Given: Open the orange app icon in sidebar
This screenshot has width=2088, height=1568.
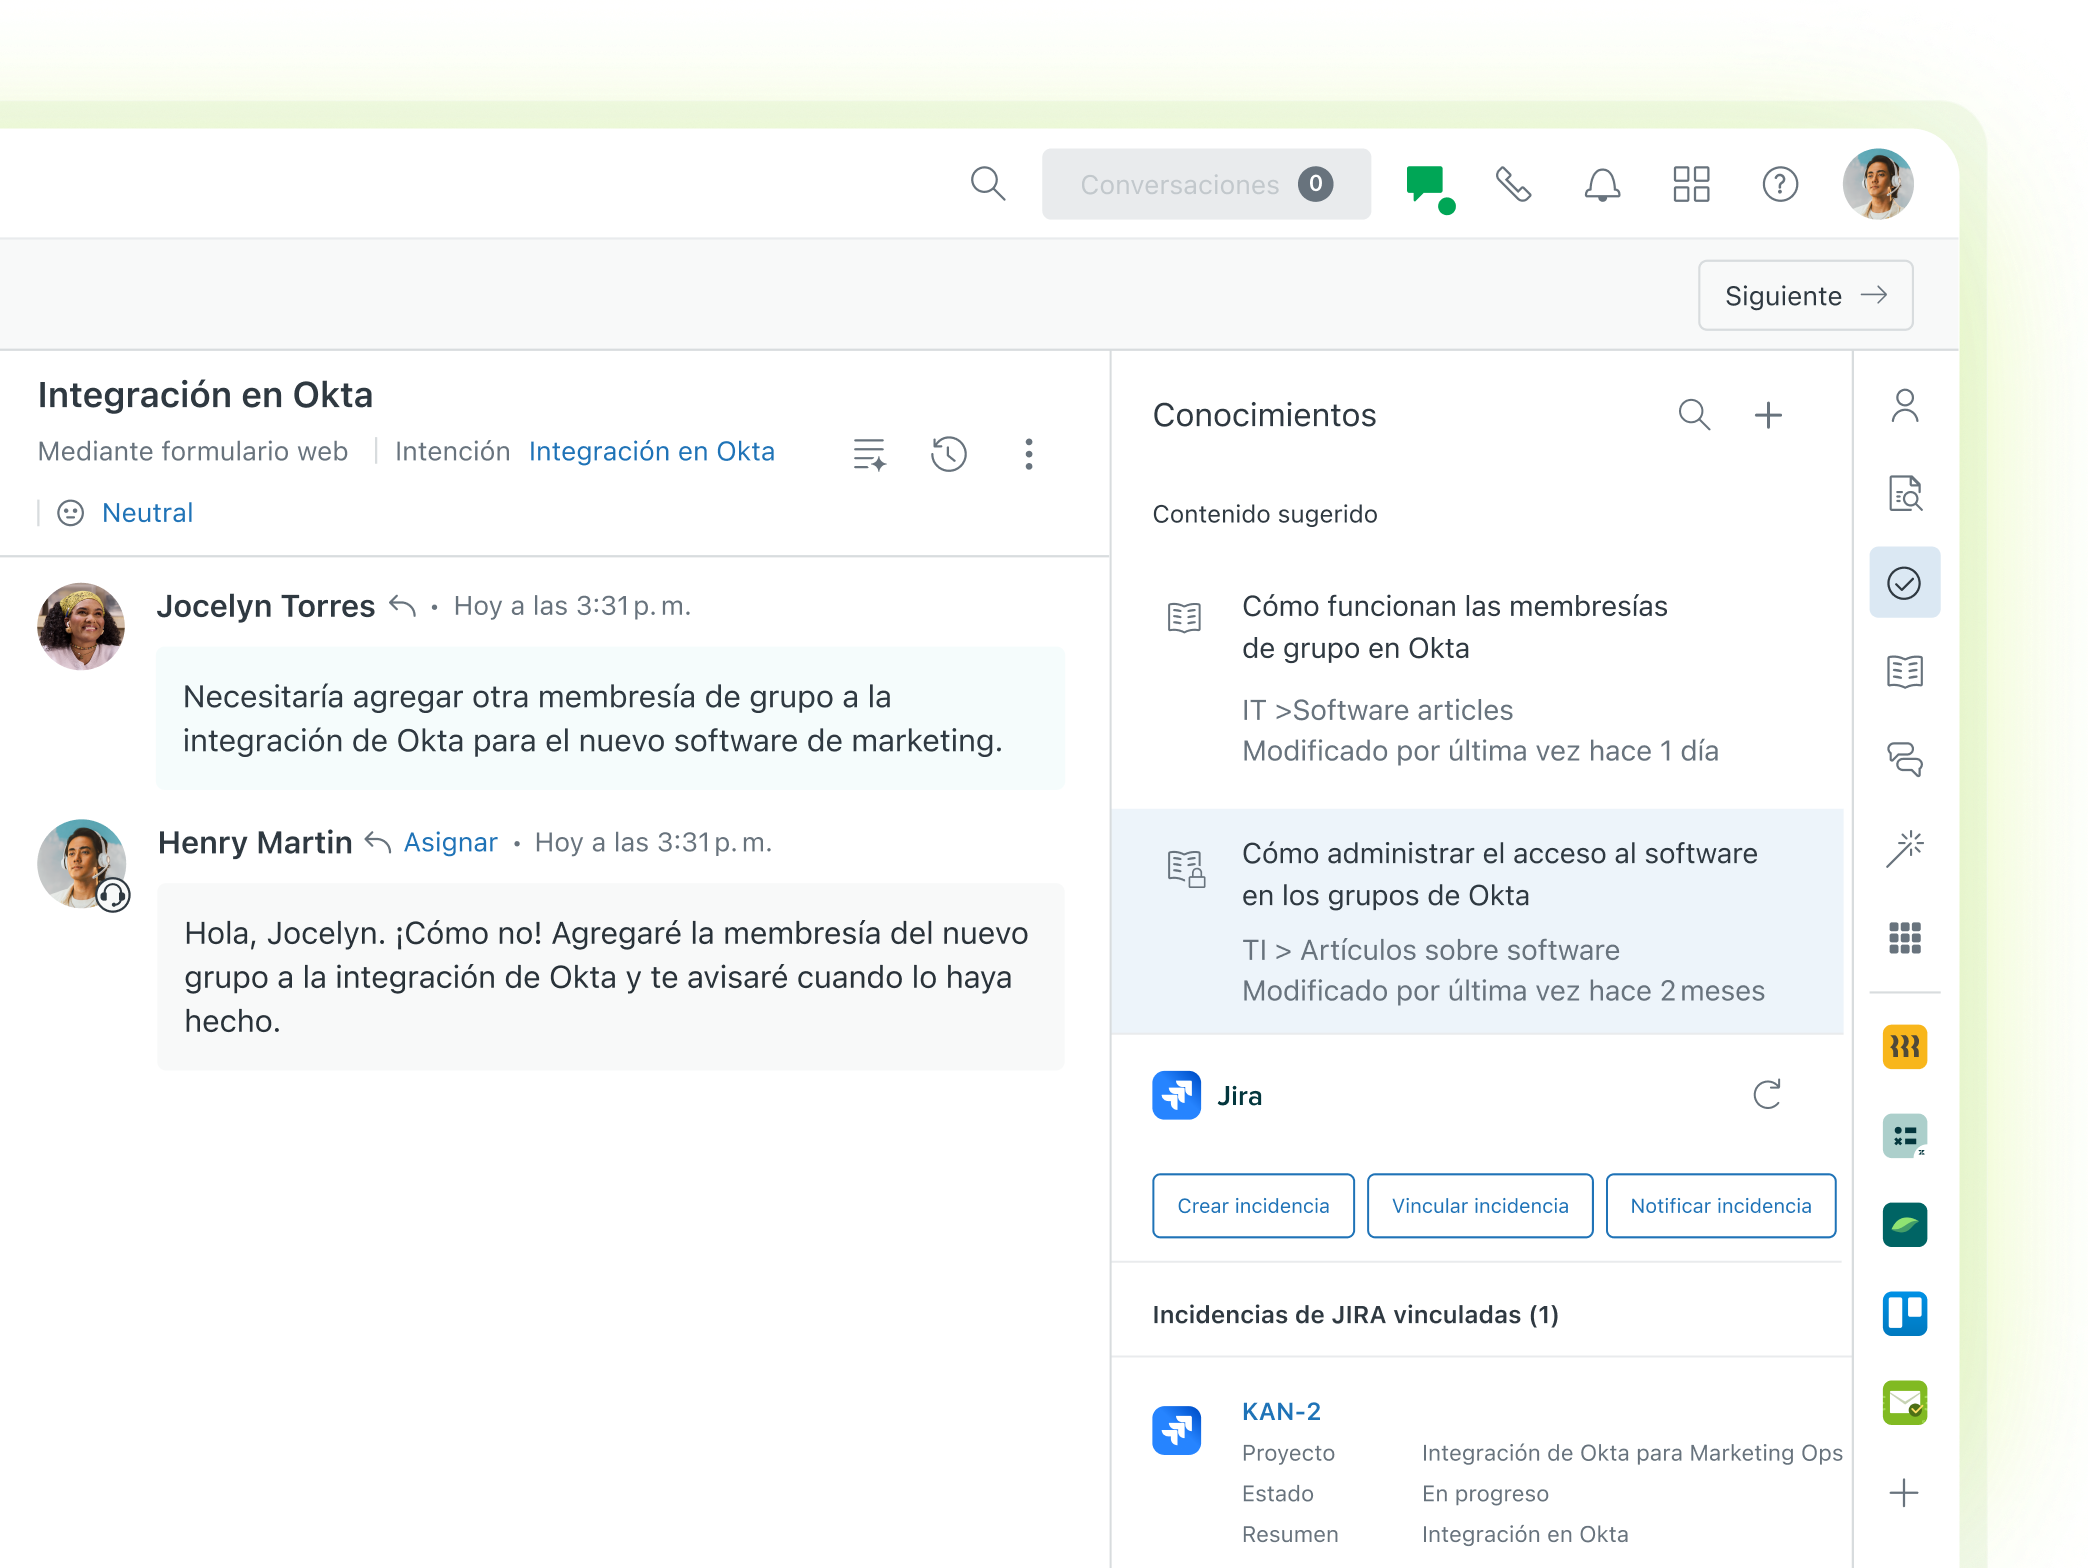Looking at the screenshot, I should (x=1904, y=1047).
